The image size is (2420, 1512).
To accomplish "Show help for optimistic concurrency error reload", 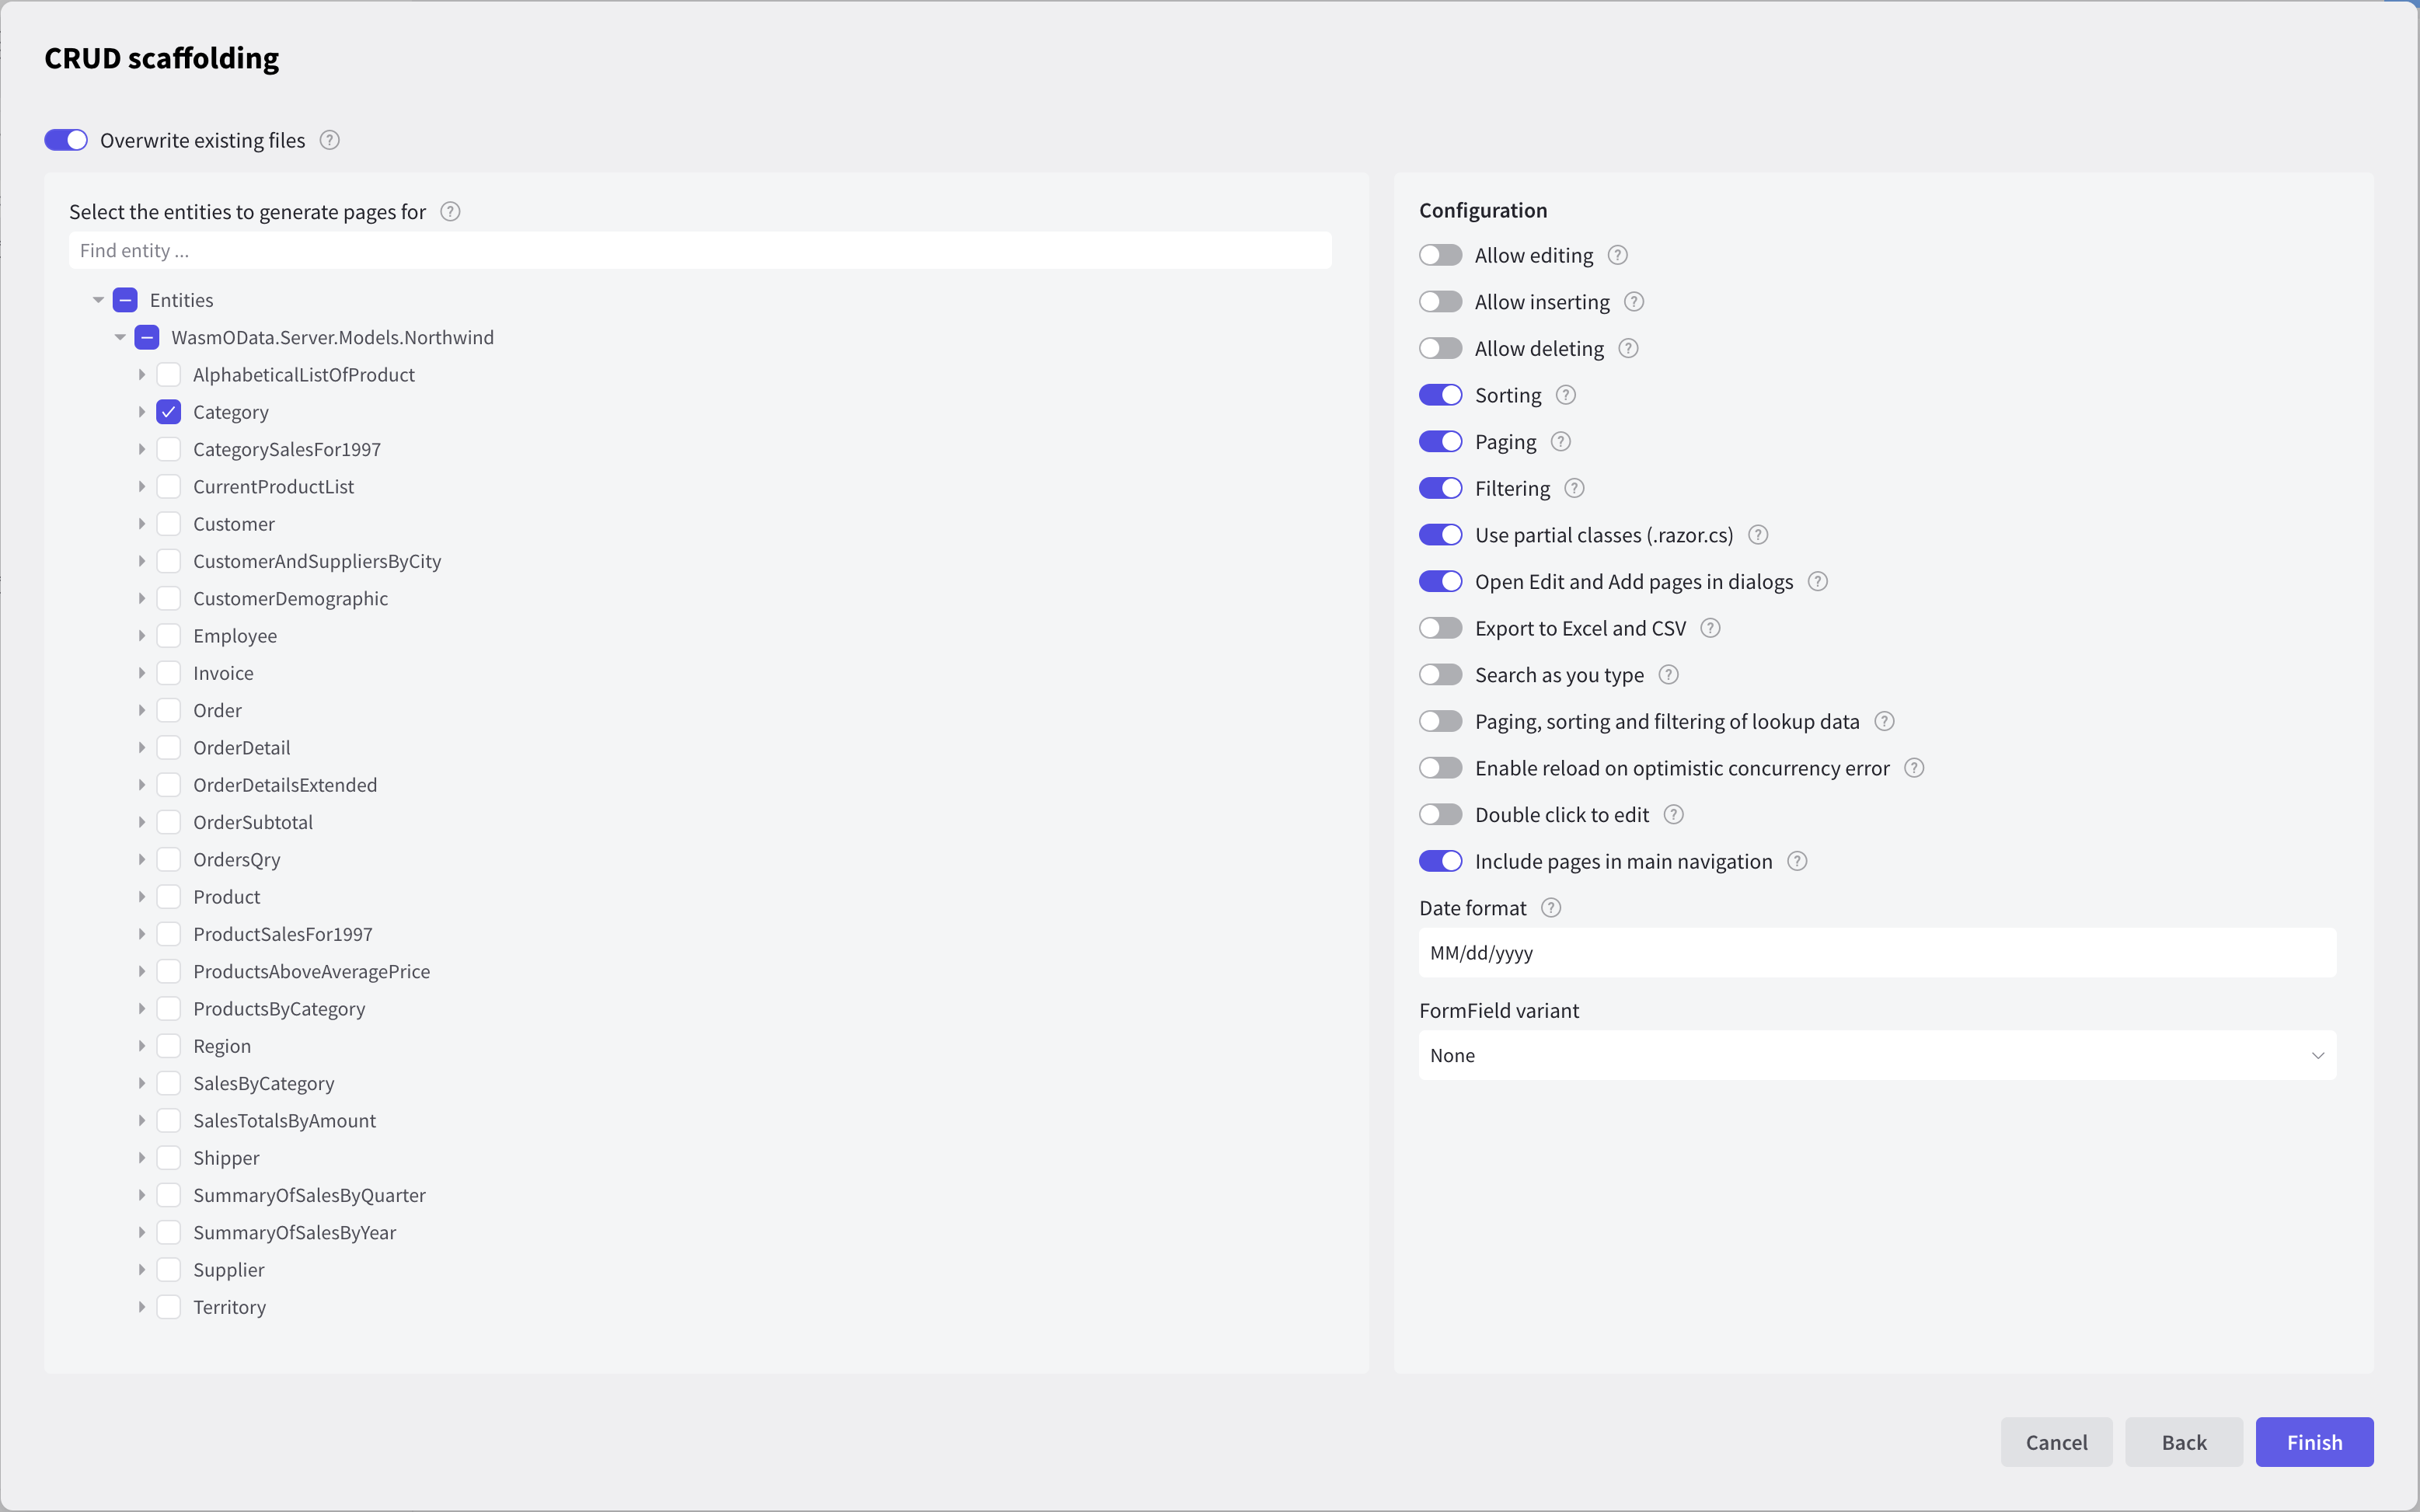I will click(x=1914, y=768).
